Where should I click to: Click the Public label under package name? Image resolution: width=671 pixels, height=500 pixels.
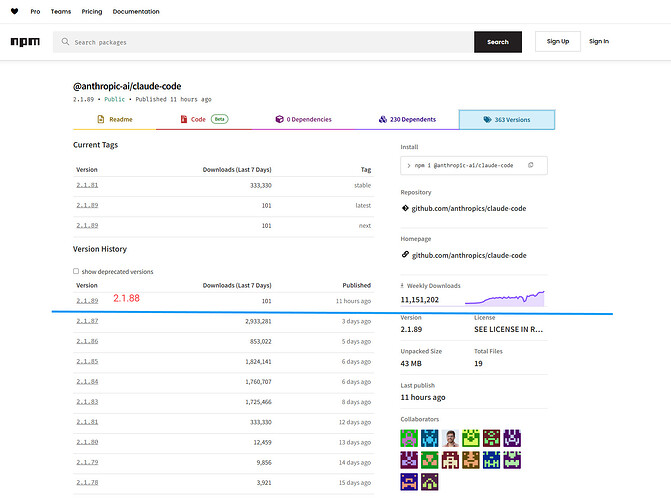click(x=115, y=99)
